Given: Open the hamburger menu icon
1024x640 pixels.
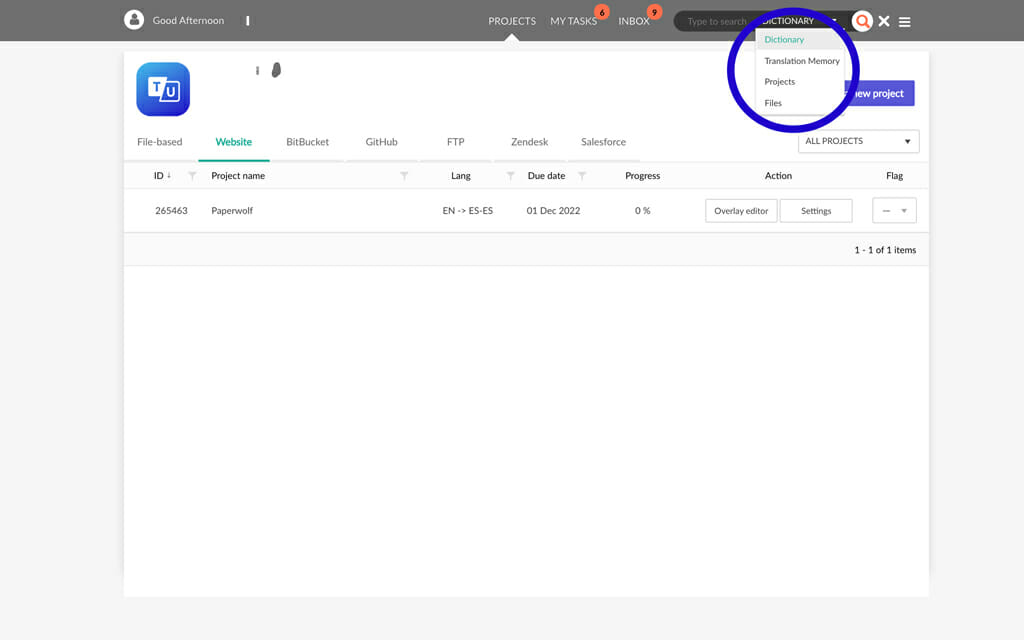Looking at the screenshot, I should [x=904, y=22].
